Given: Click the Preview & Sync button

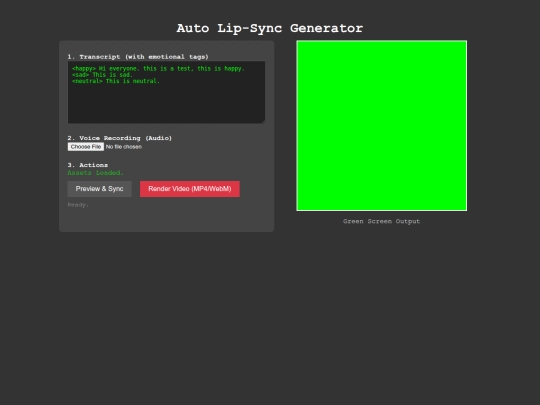Looking at the screenshot, I should 100,189.
